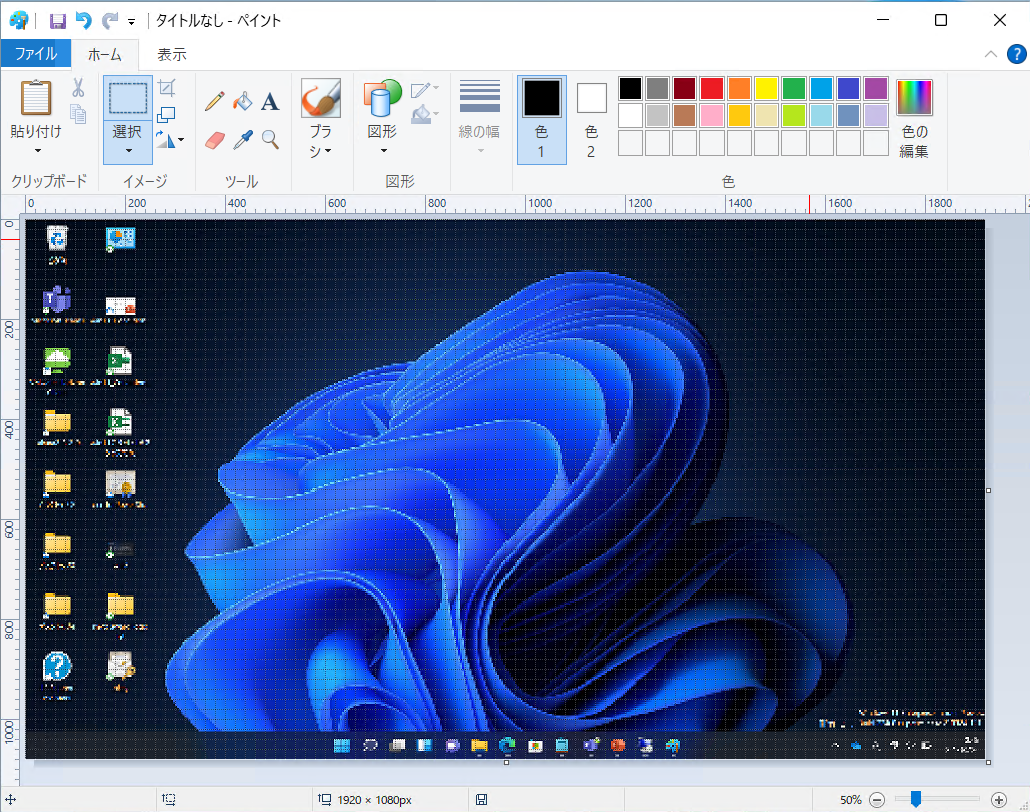1030x812 pixels.
Task: Click the Edge browser icon in pasted taskbar
Action: pyautogui.click(x=506, y=745)
